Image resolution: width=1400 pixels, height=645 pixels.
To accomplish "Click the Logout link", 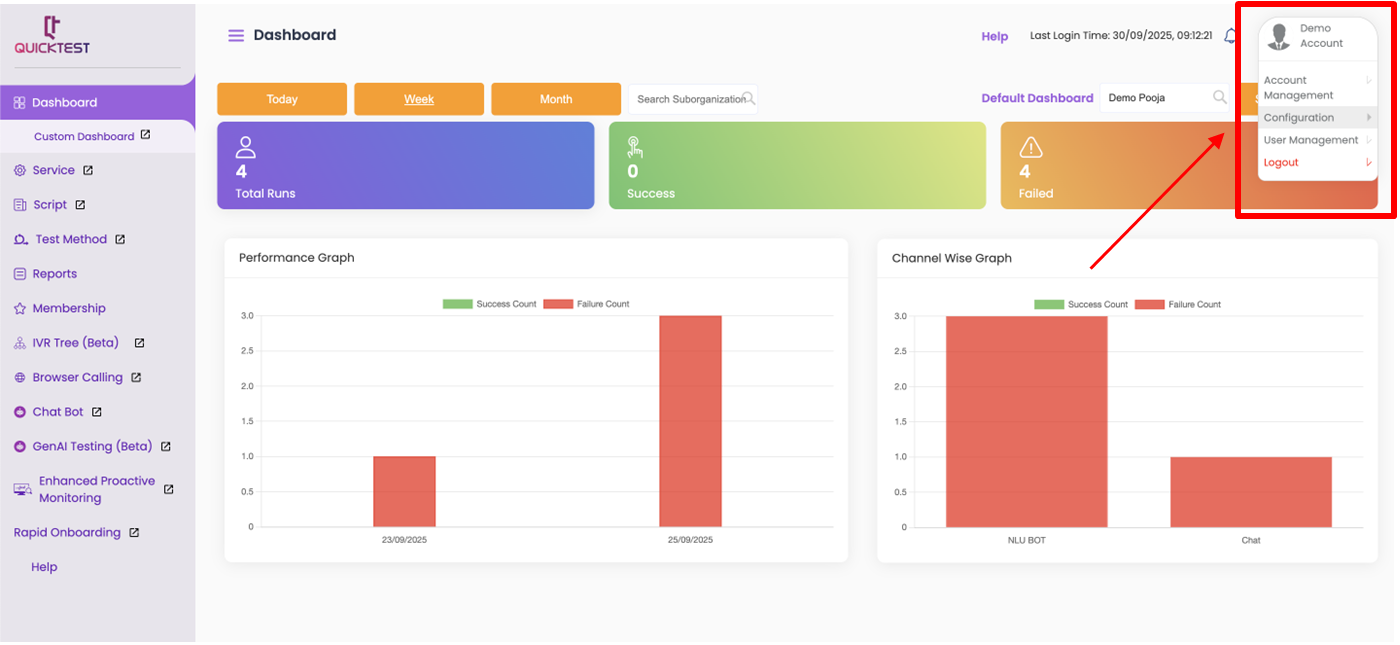I will coord(1281,163).
